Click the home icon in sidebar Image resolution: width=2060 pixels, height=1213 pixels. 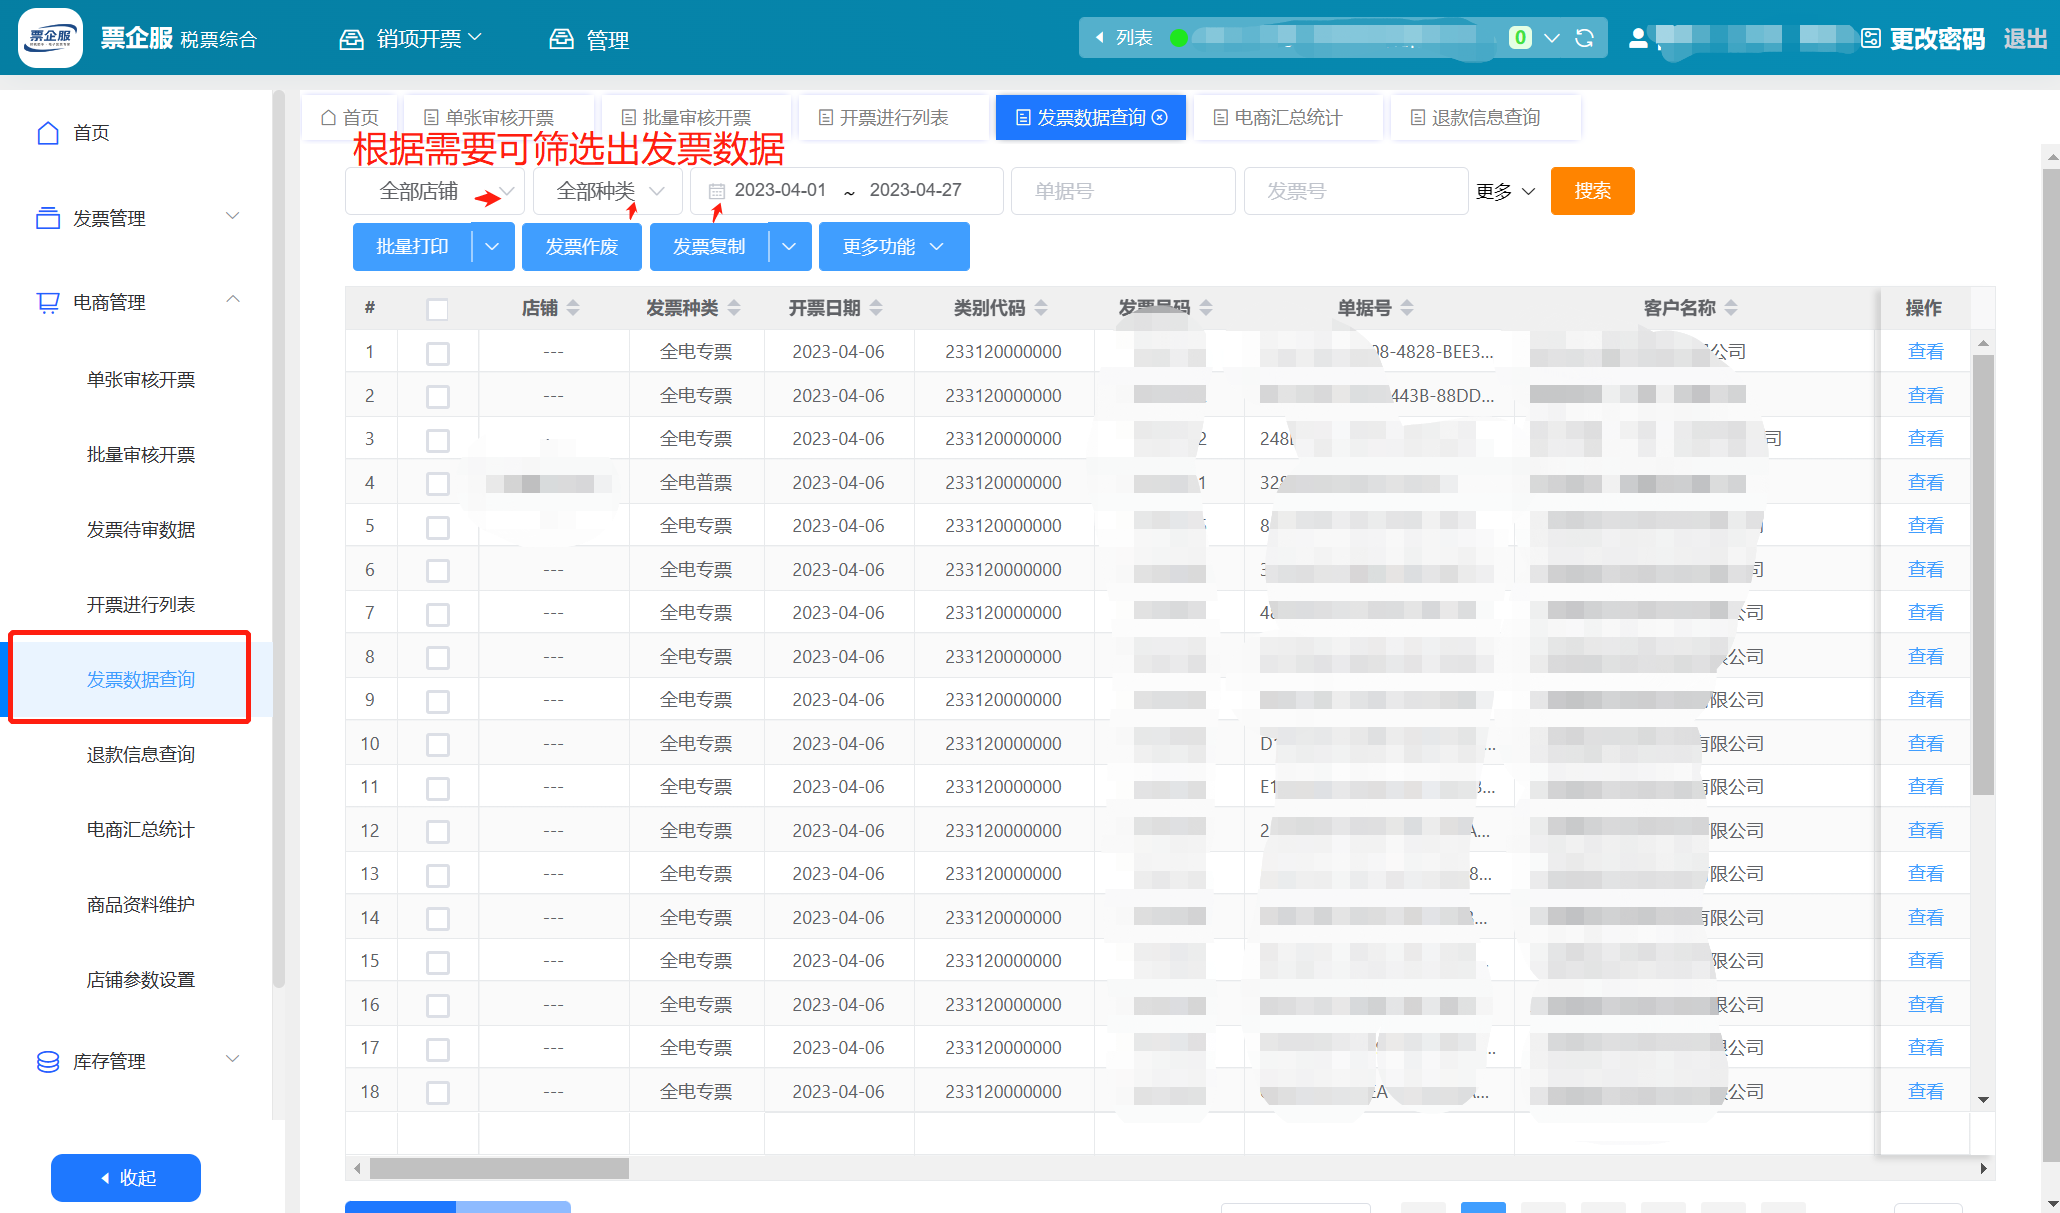48,133
